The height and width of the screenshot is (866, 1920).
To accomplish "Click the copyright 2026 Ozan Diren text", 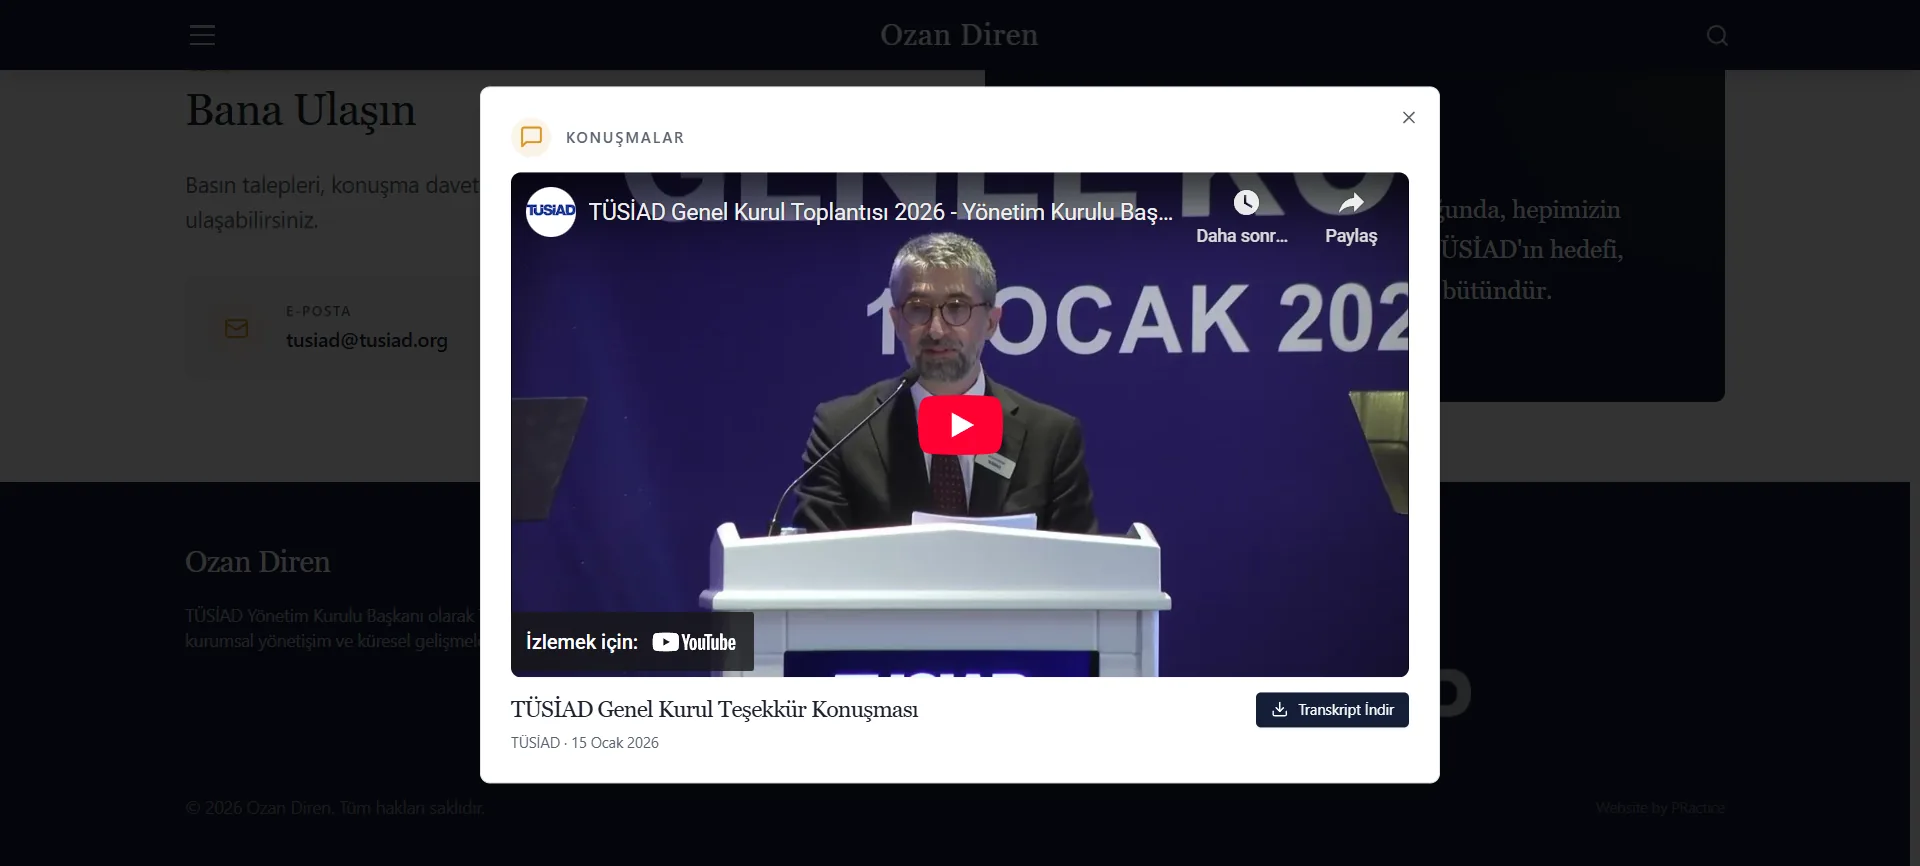I will tap(335, 808).
